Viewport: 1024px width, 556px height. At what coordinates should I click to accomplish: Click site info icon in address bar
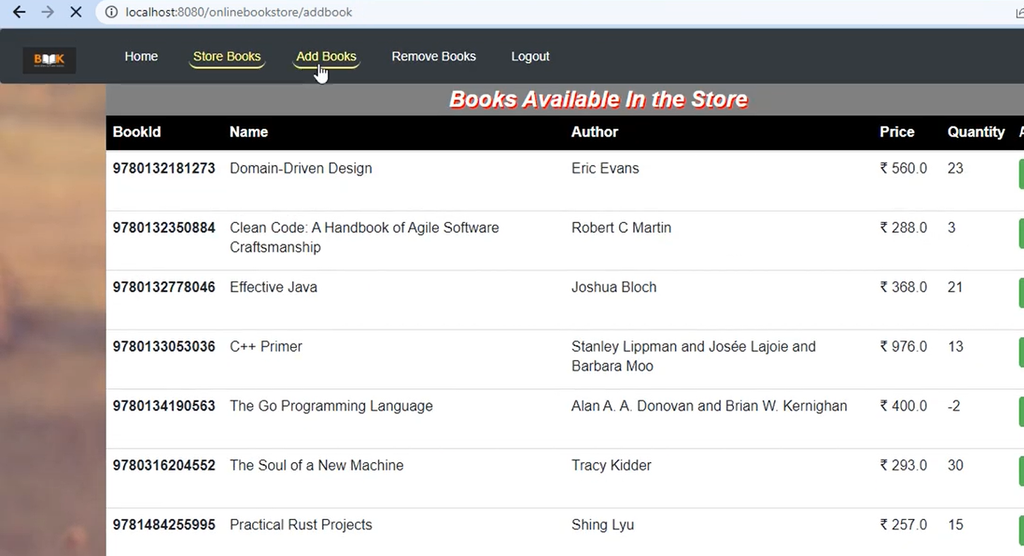[x=112, y=12]
